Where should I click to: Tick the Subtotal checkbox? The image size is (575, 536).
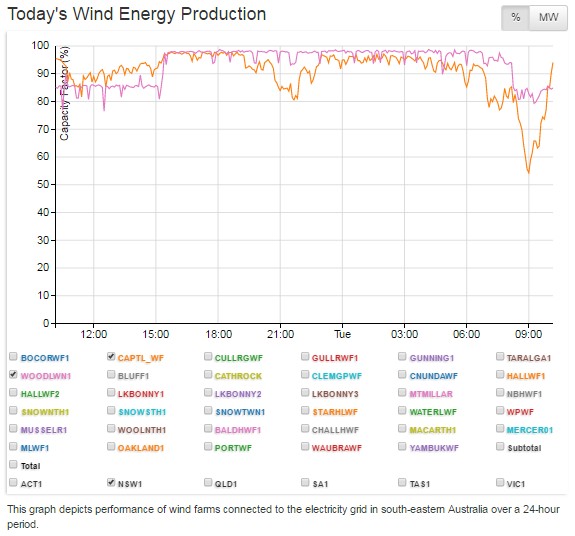(x=500, y=446)
